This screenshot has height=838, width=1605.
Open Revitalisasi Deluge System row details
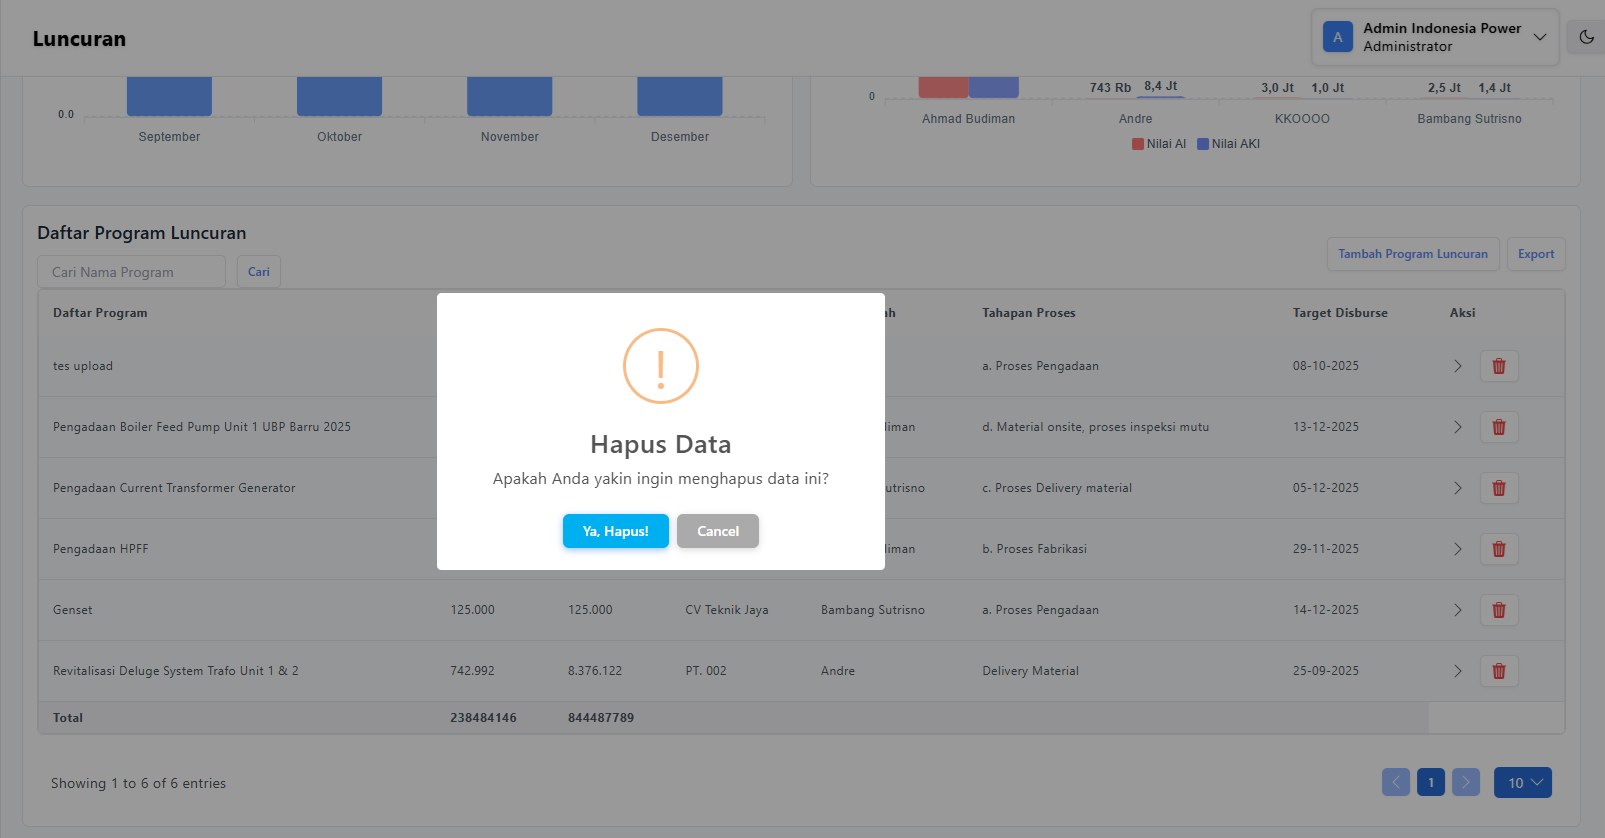1457,671
